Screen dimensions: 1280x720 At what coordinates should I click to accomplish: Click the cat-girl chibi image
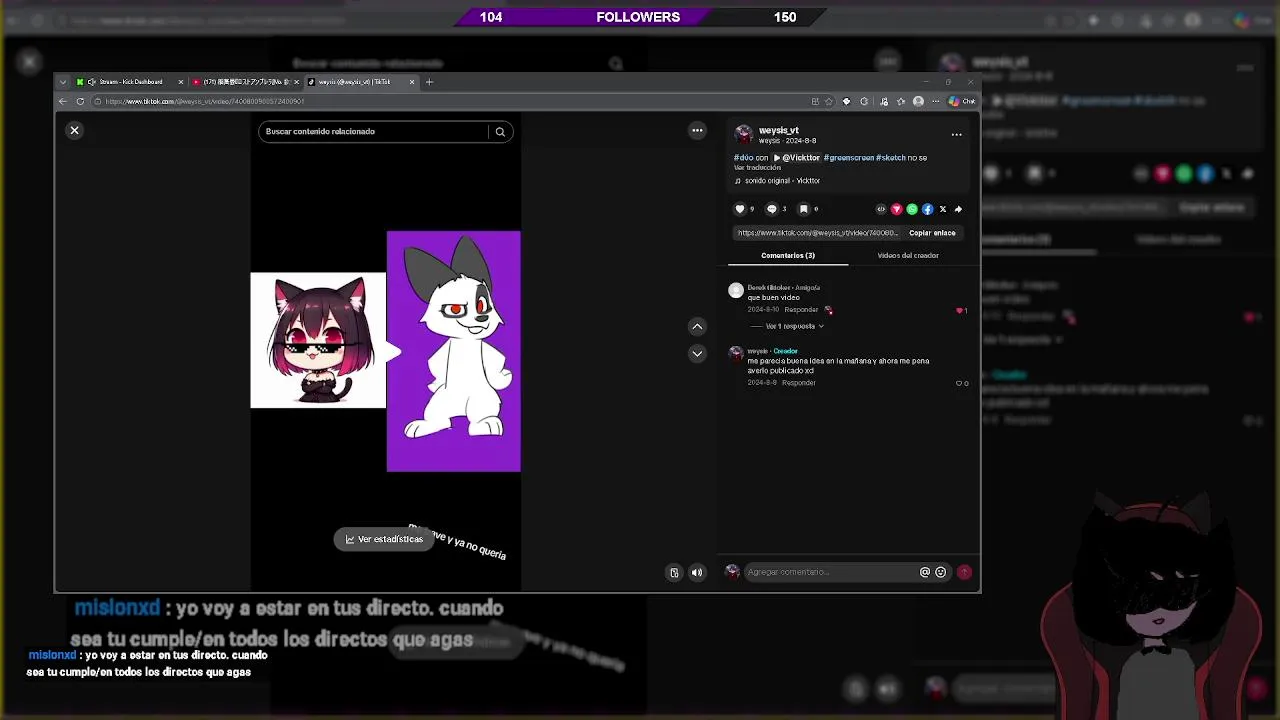pos(318,340)
